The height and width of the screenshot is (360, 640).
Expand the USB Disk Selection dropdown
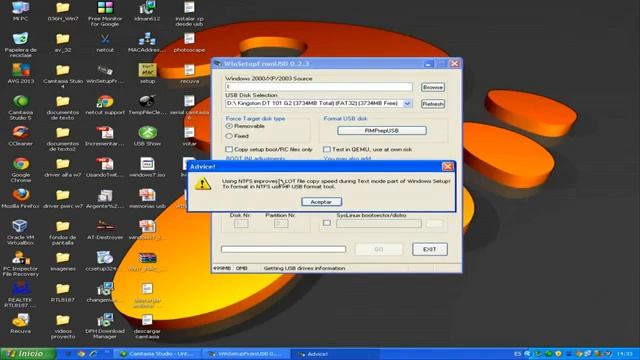point(407,104)
